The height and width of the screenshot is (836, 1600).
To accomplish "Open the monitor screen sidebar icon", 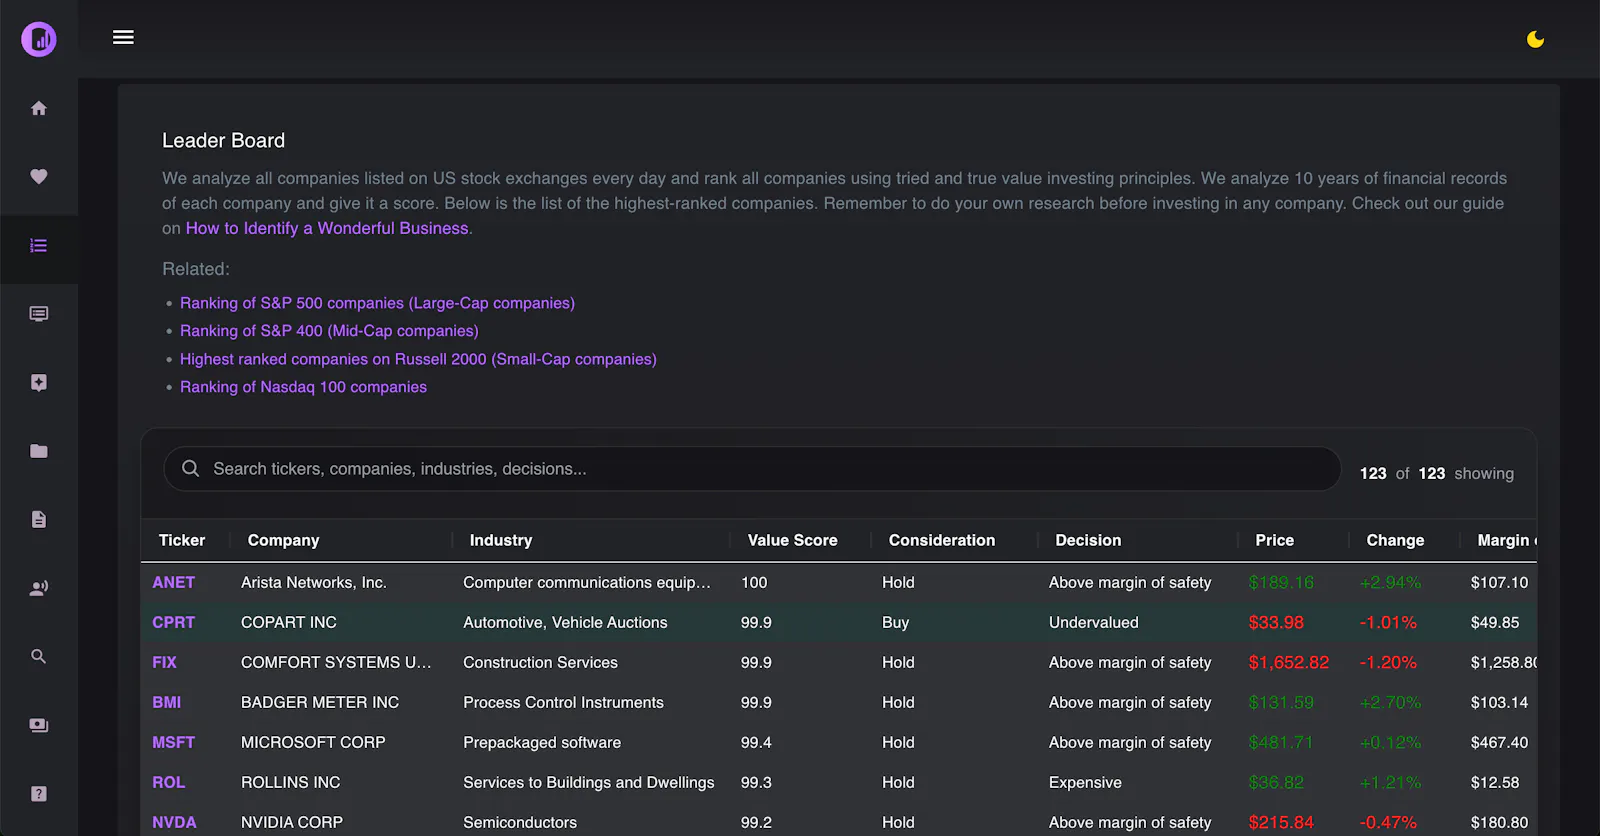I will [39, 314].
